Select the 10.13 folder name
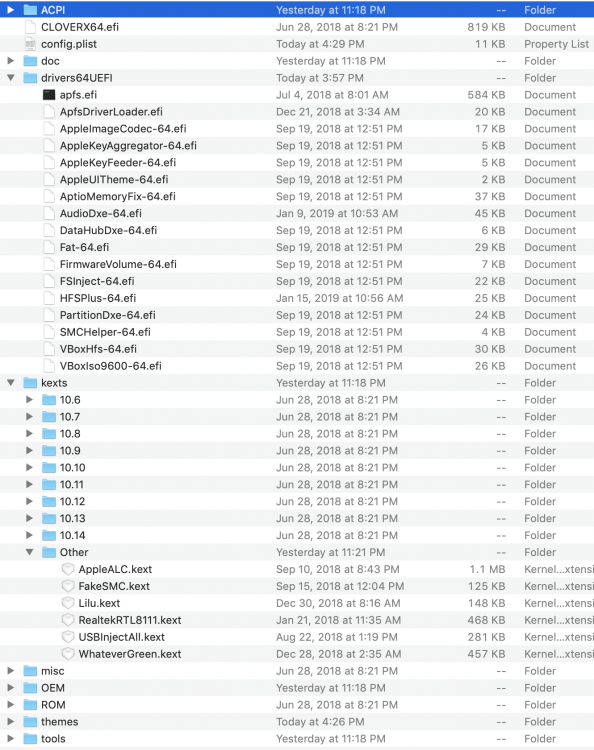The height and width of the screenshot is (750, 594). 73,518
